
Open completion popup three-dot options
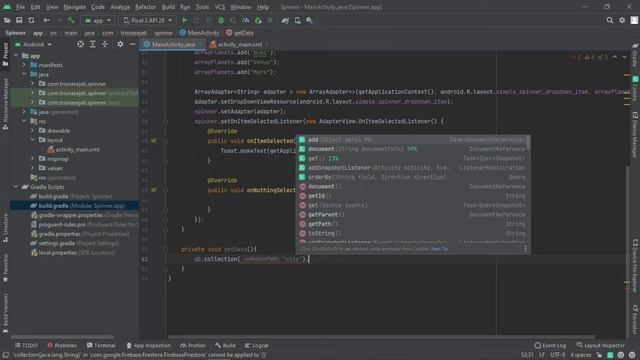coord(525,249)
